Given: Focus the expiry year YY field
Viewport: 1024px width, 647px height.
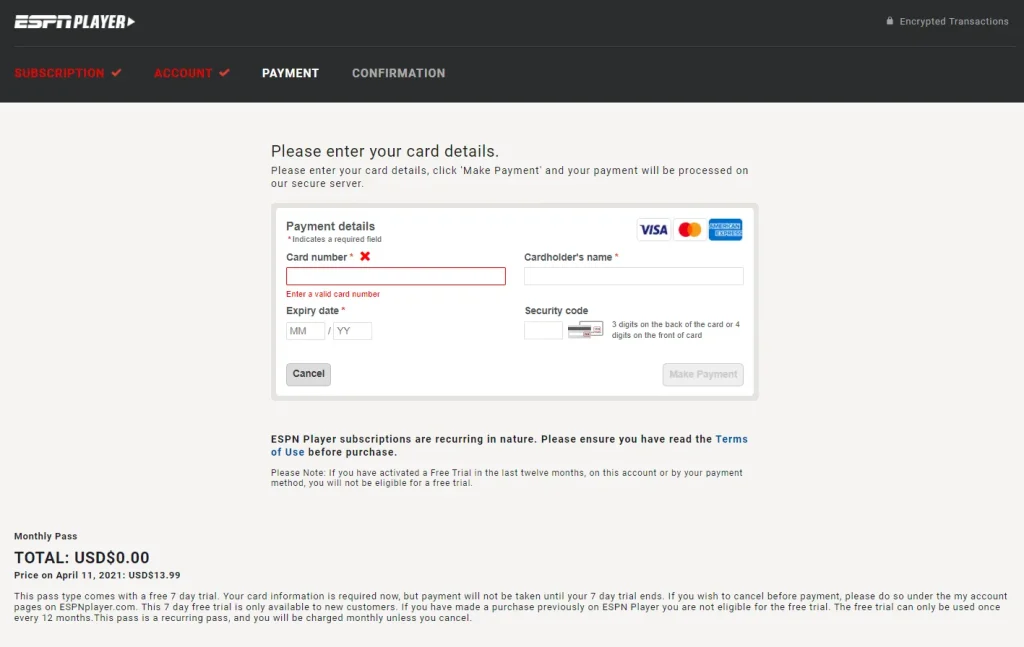Looking at the screenshot, I should point(352,331).
